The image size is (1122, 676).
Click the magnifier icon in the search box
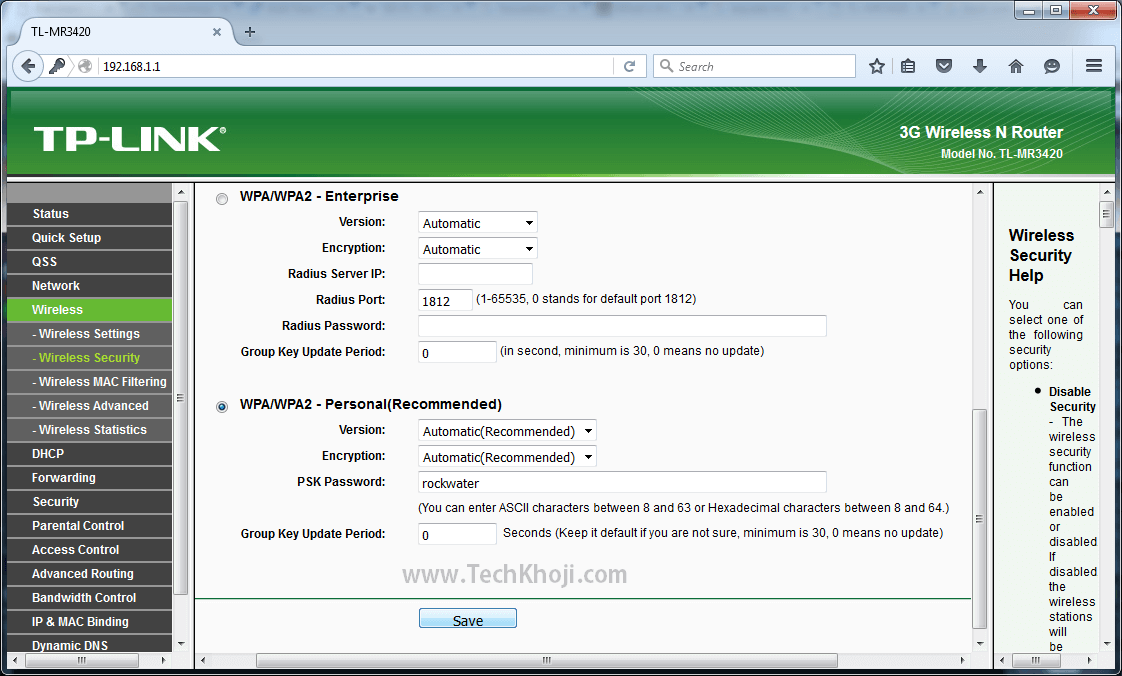pos(666,67)
